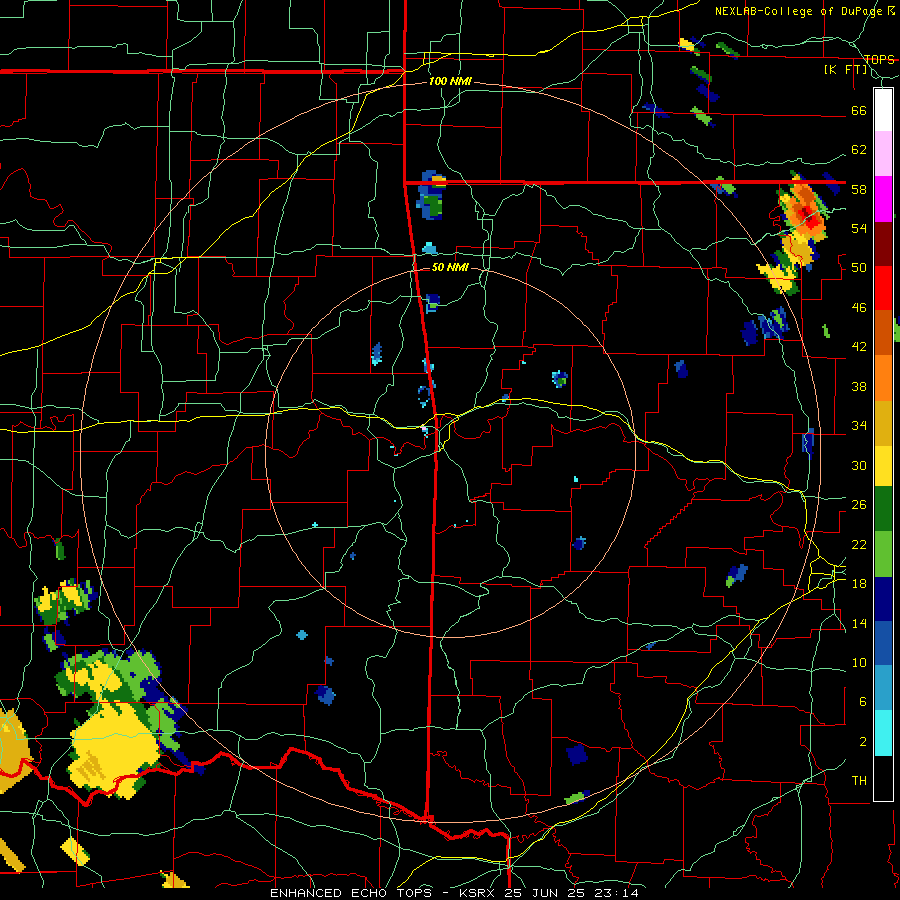
Task: Click the legend value '62'
Action: pyautogui.click(x=859, y=150)
